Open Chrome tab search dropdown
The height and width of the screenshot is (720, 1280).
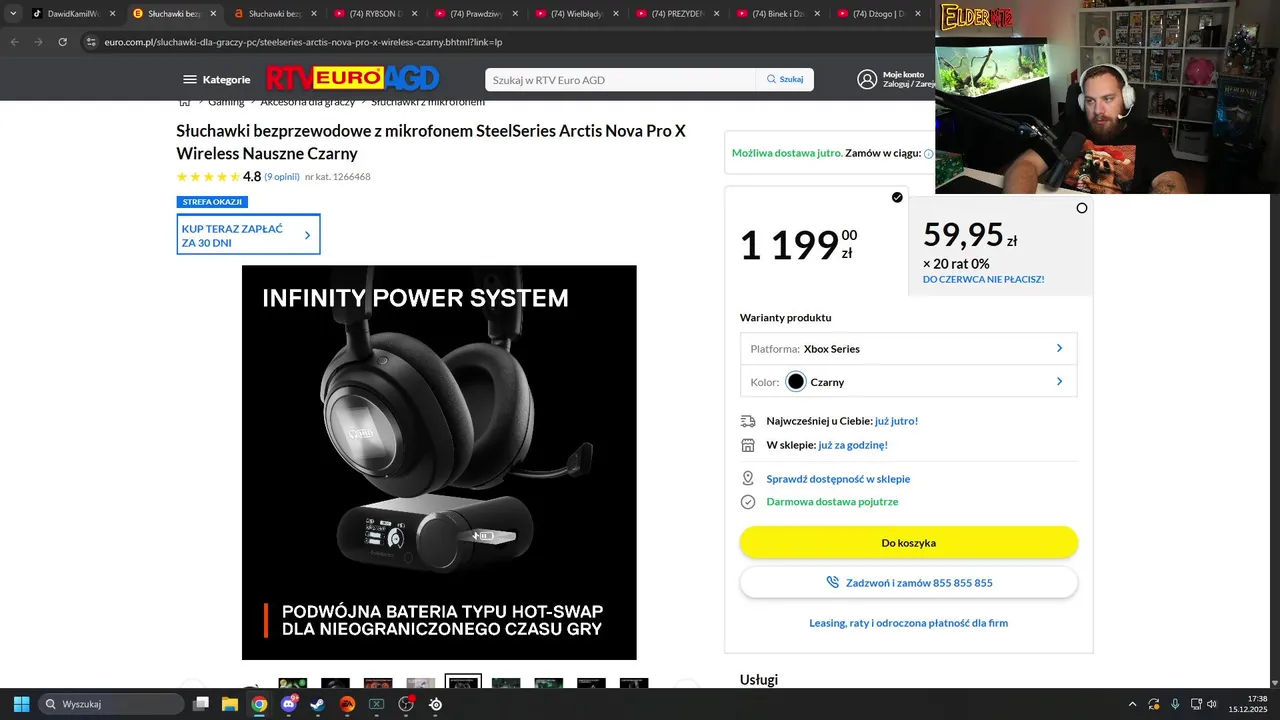pyautogui.click(x=13, y=14)
